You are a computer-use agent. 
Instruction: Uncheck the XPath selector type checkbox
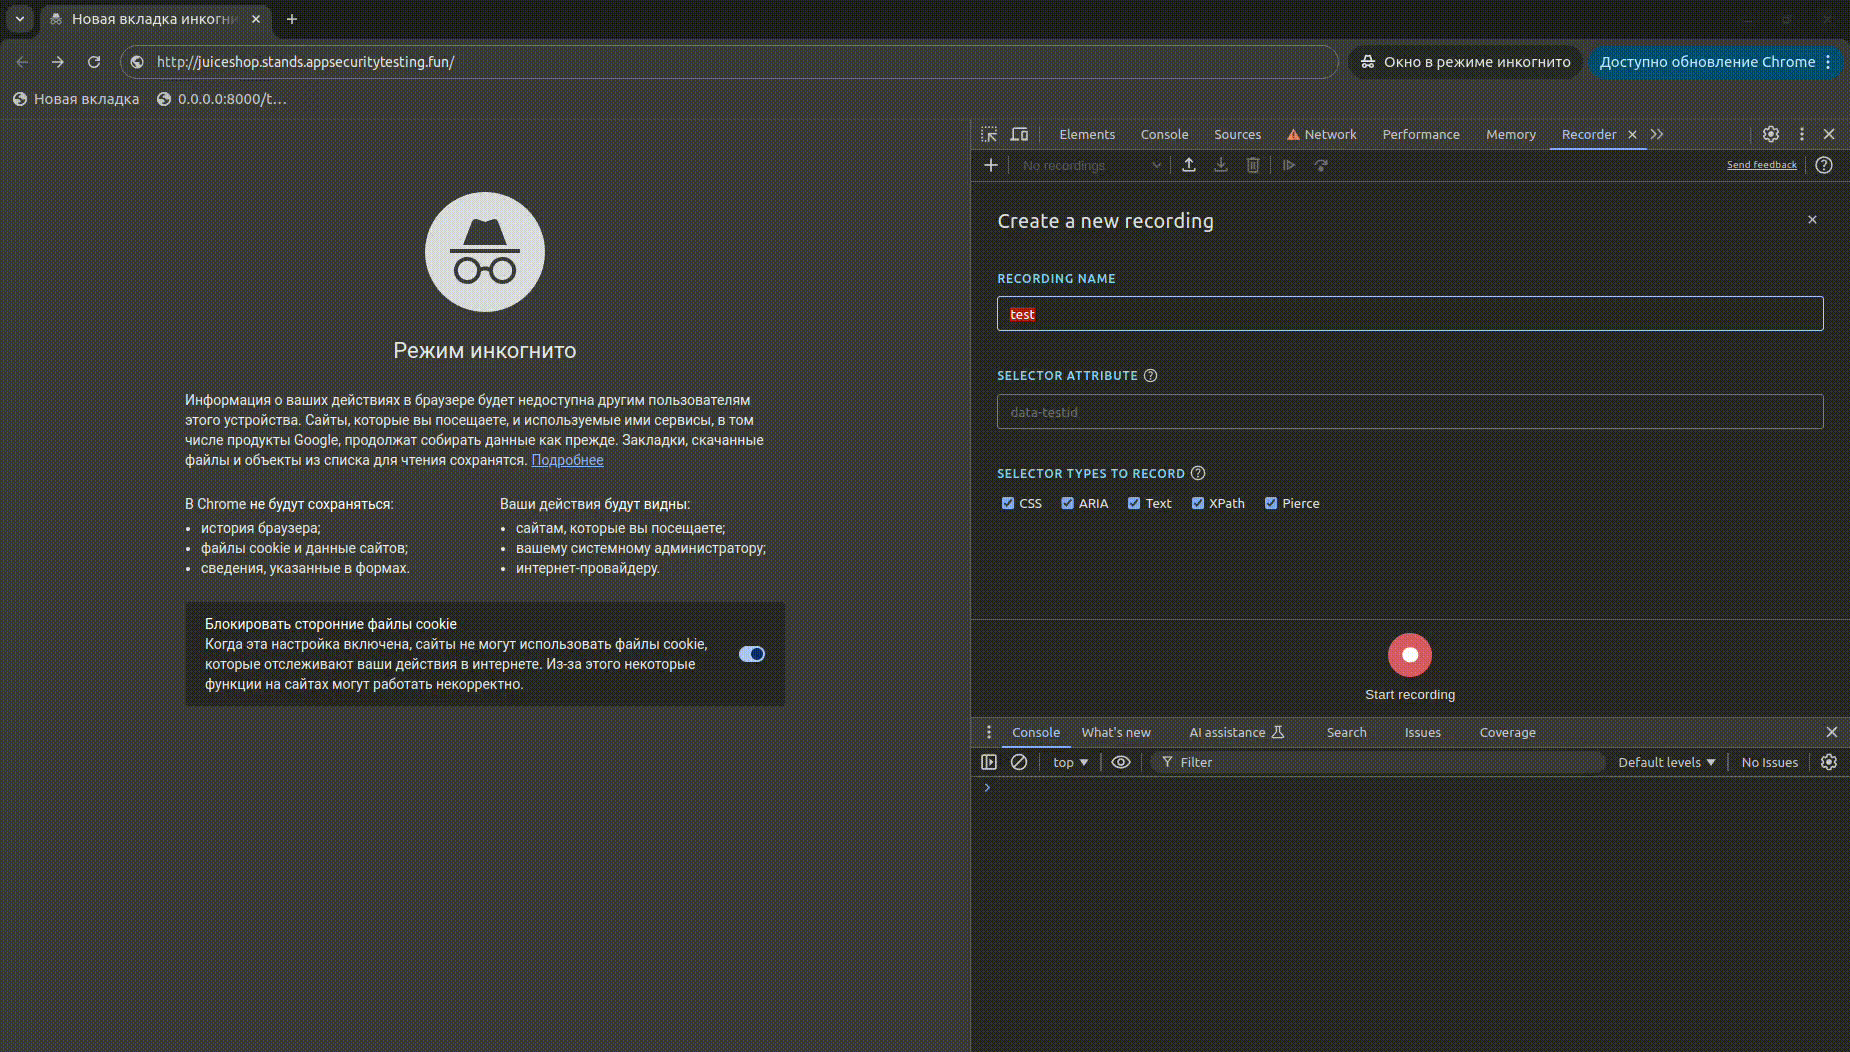(x=1198, y=503)
